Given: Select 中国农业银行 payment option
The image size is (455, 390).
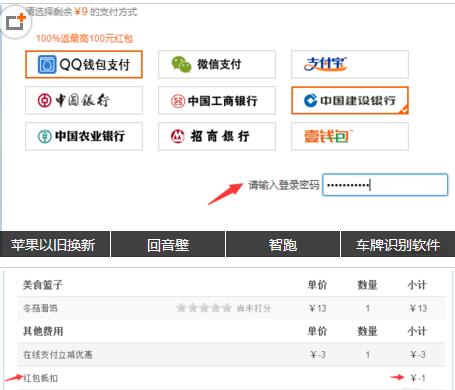Looking at the screenshot, I should (84, 136).
